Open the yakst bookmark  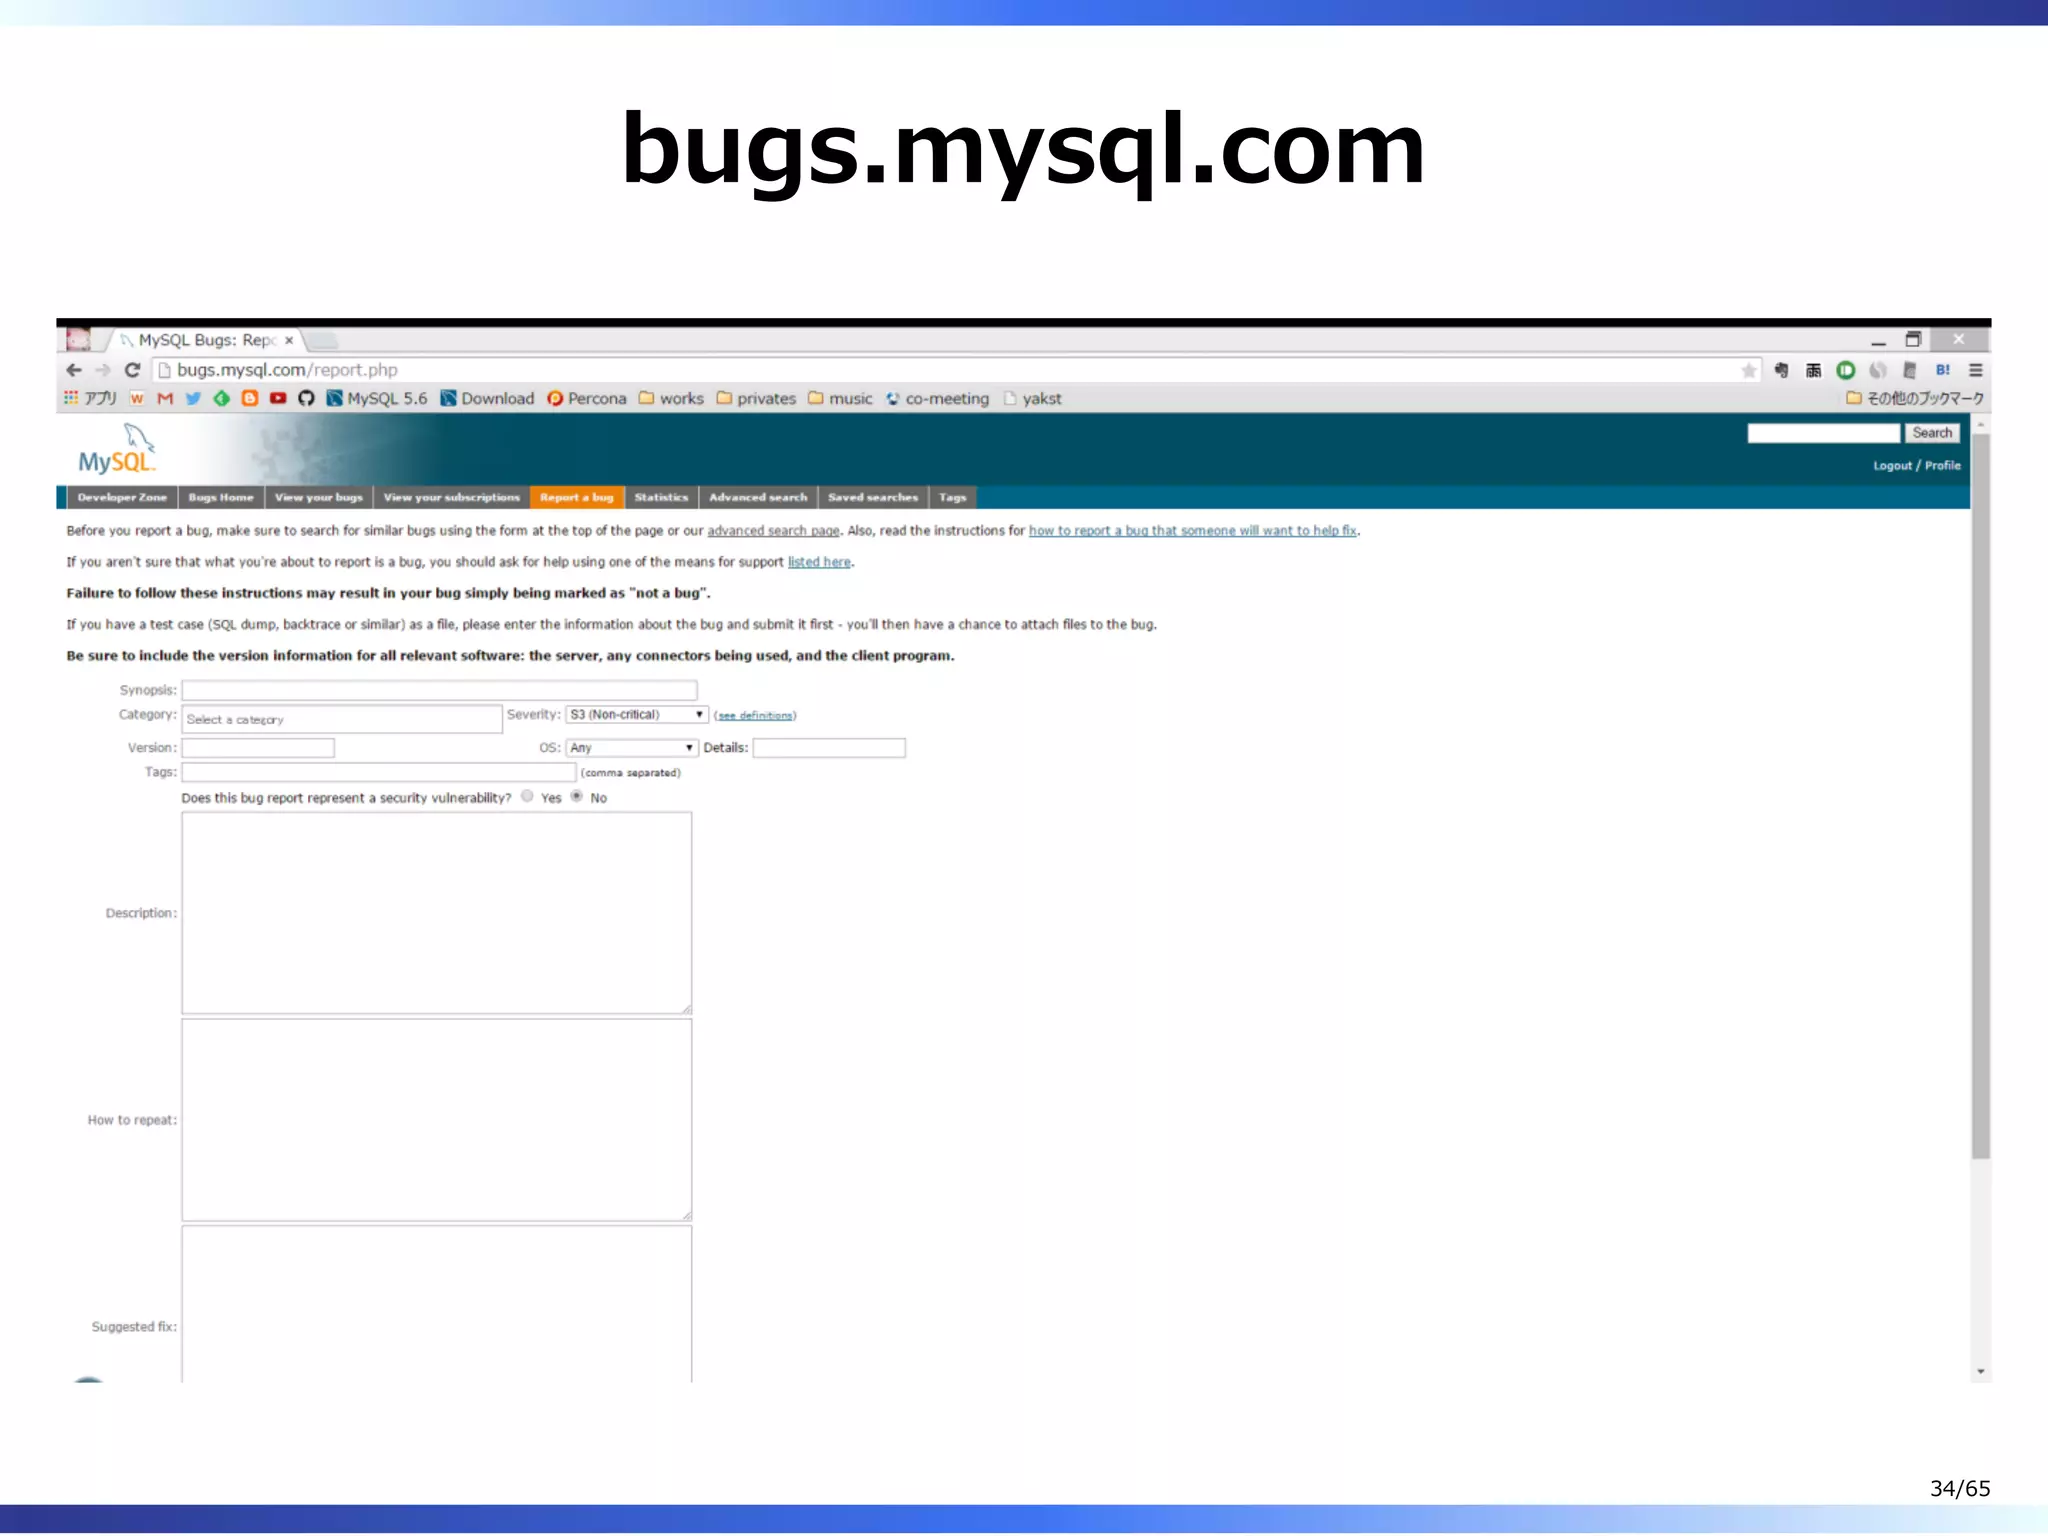click(x=1032, y=398)
